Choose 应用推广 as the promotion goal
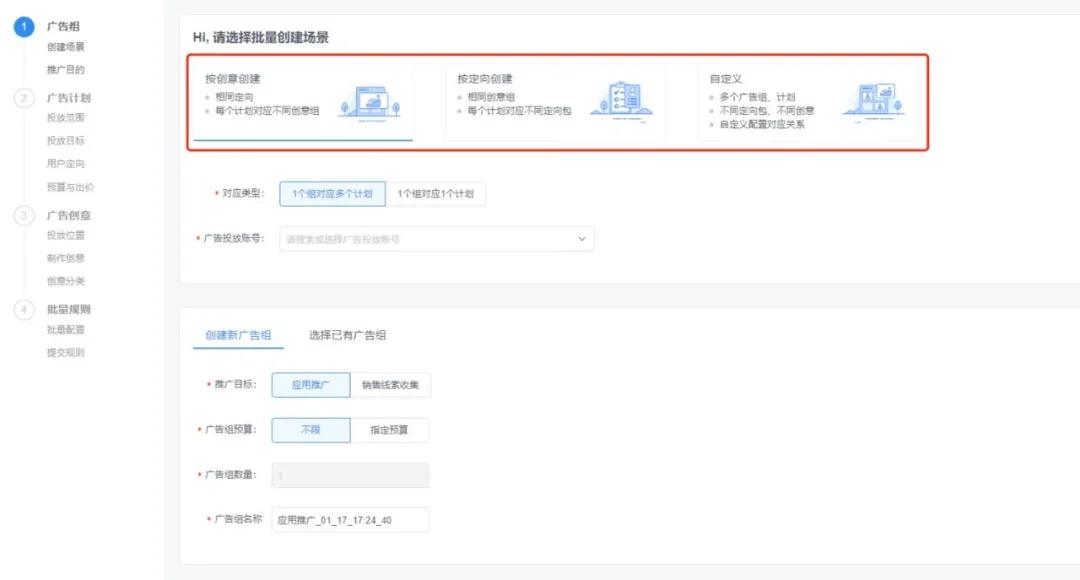The height and width of the screenshot is (580, 1080). 311,384
